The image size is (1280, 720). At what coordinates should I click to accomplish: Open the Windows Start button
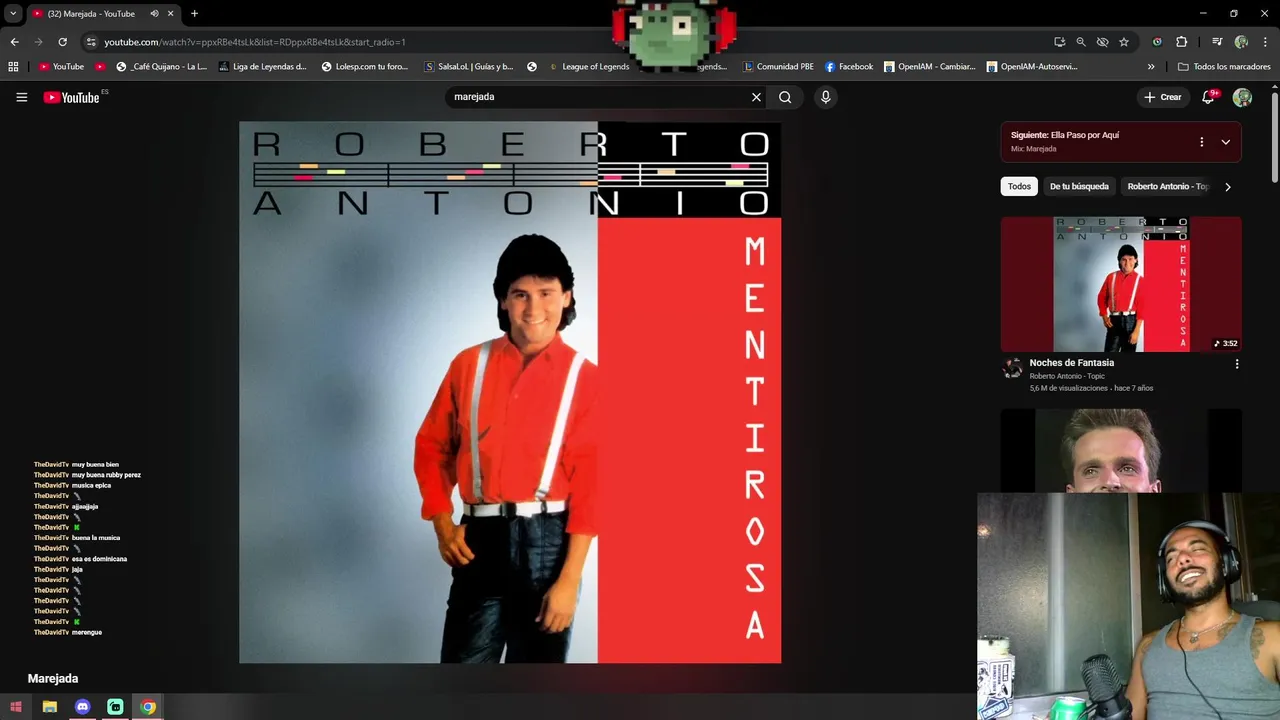(x=15, y=707)
